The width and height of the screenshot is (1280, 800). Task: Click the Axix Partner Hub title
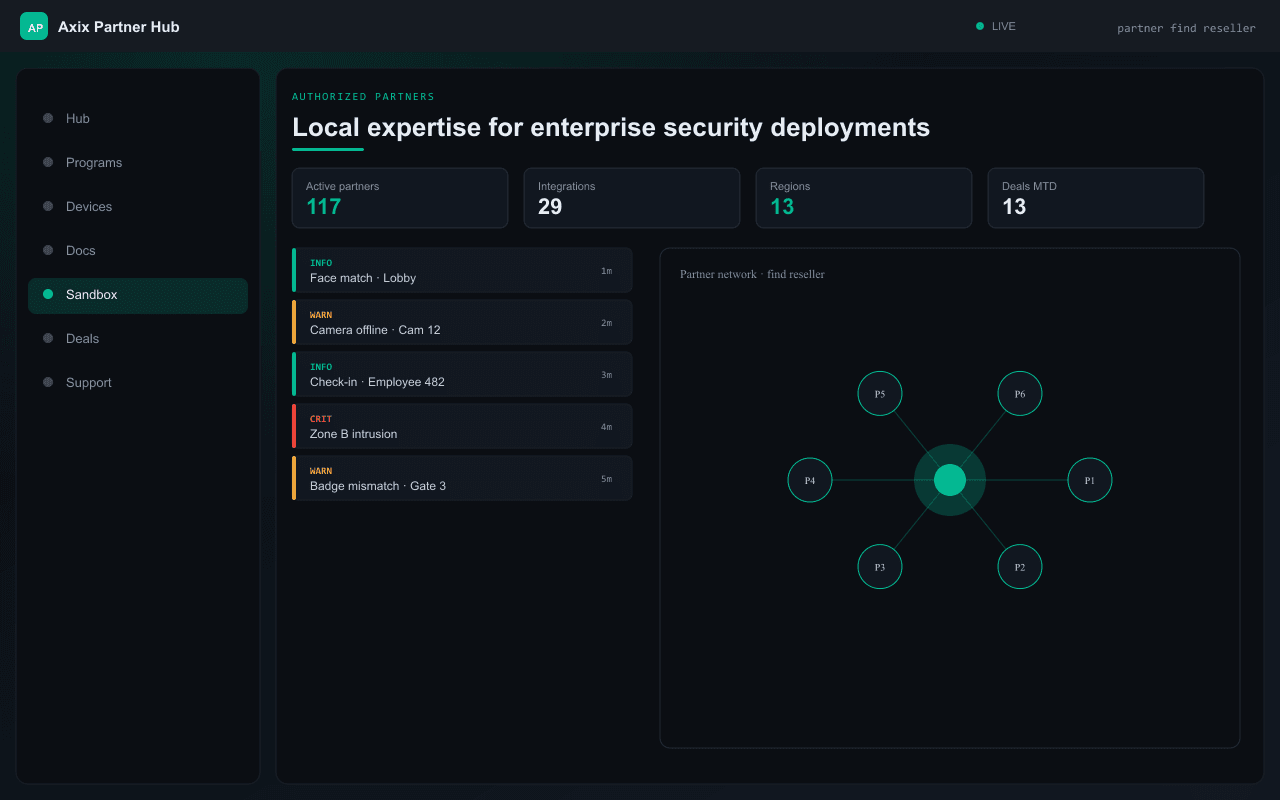(119, 27)
